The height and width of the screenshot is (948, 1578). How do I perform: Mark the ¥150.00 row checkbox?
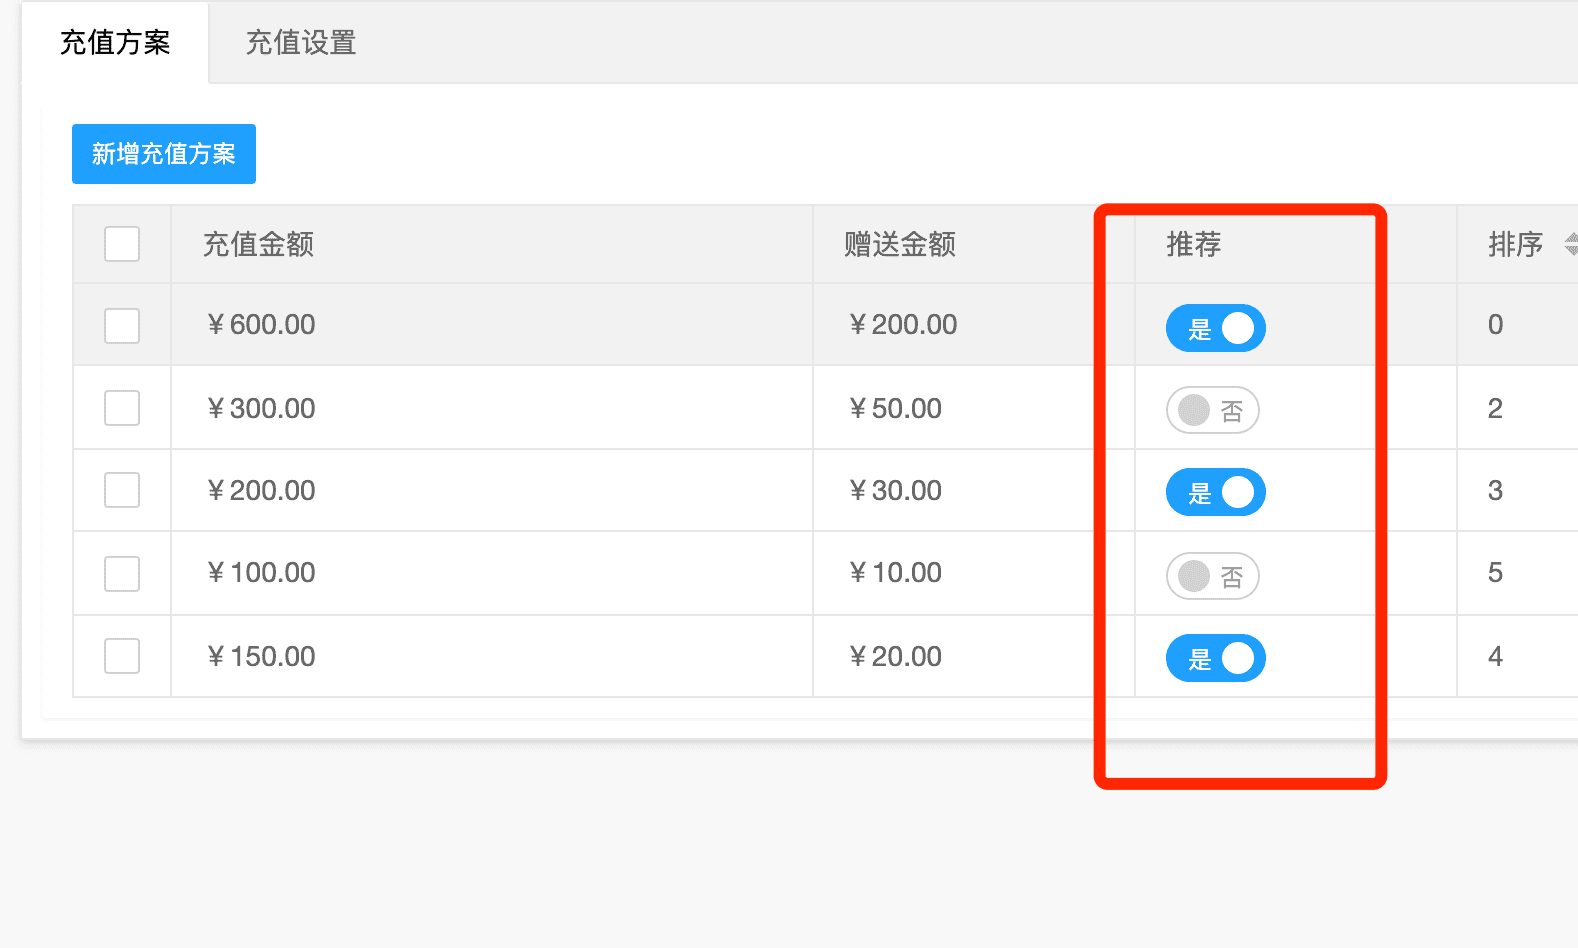(x=122, y=656)
